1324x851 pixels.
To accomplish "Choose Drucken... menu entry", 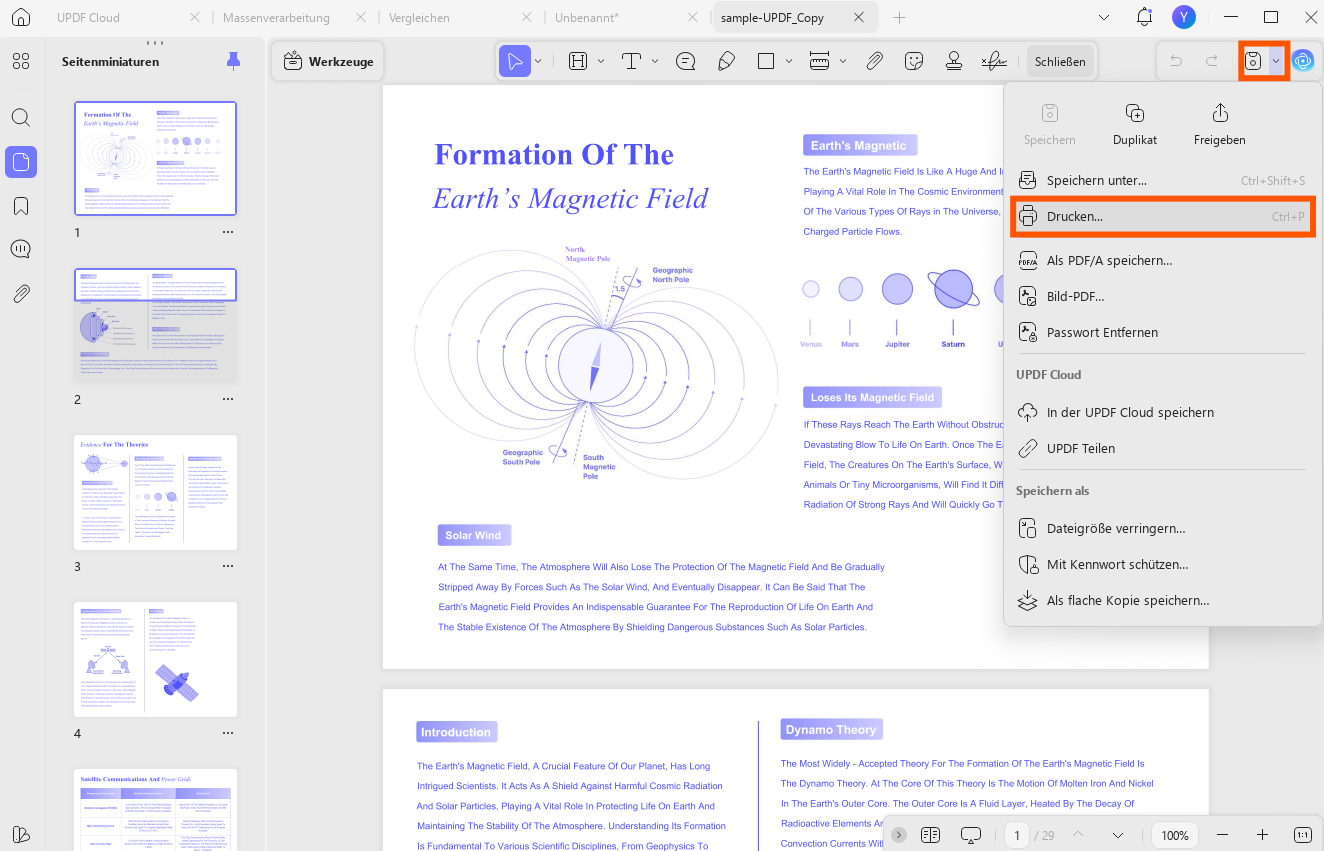I will (x=1162, y=216).
